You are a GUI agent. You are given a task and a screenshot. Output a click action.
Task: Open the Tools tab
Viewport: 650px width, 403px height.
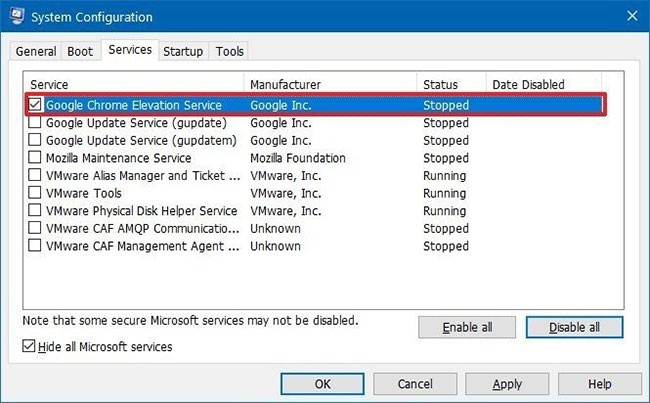229,51
